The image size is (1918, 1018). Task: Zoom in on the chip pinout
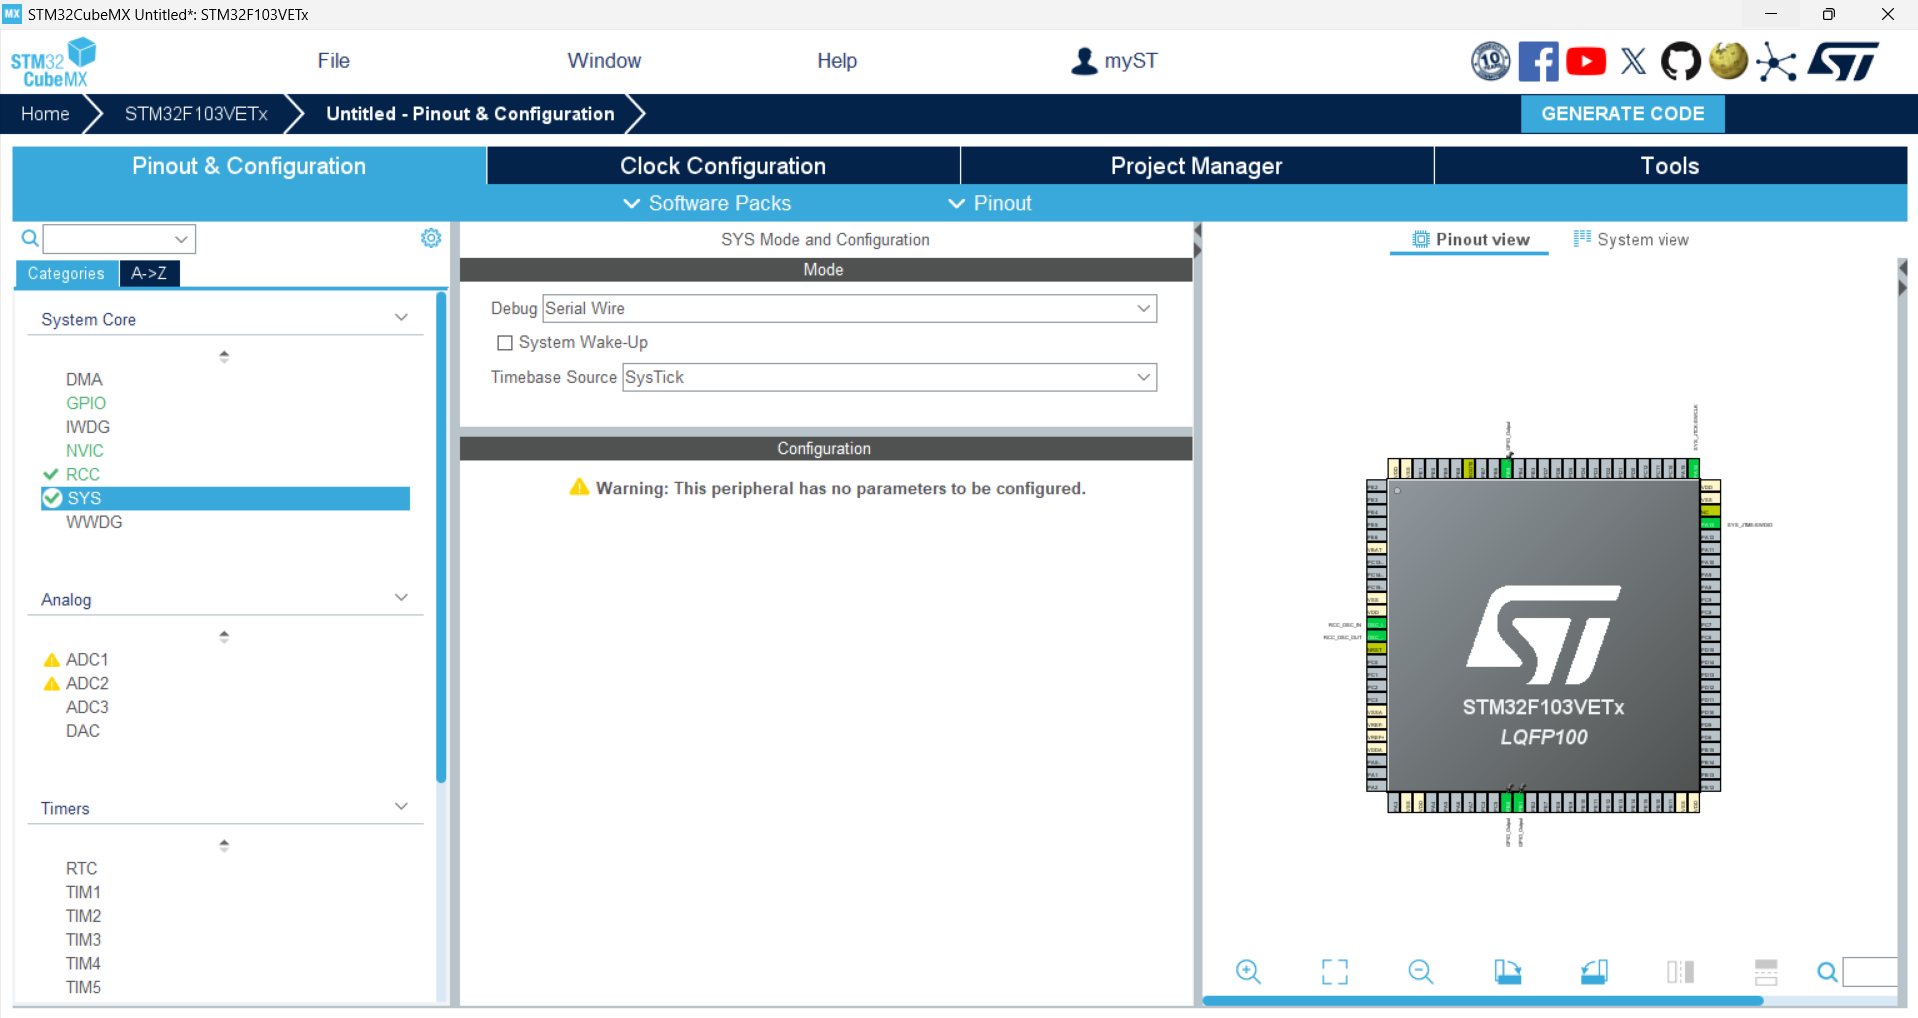click(x=1248, y=971)
